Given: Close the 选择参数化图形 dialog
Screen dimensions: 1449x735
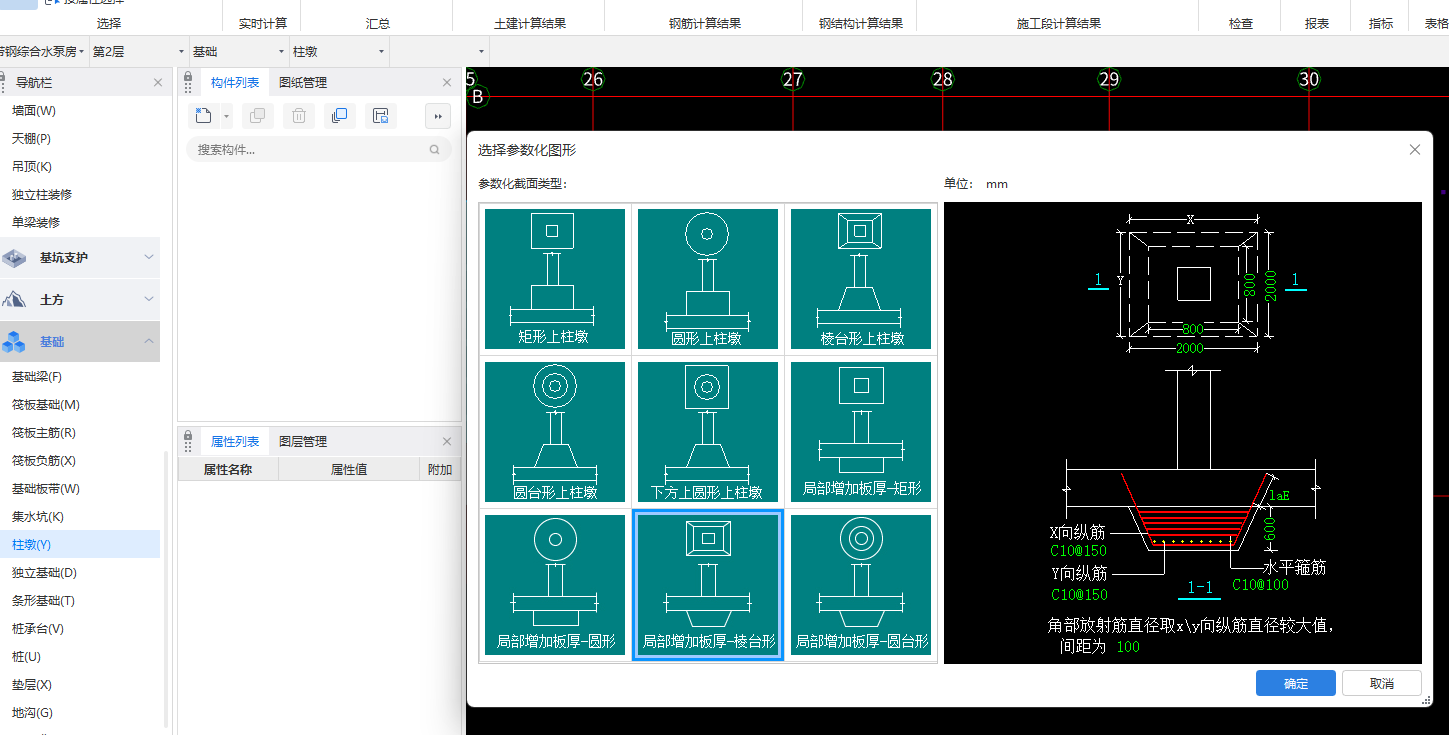Looking at the screenshot, I should click(1414, 150).
